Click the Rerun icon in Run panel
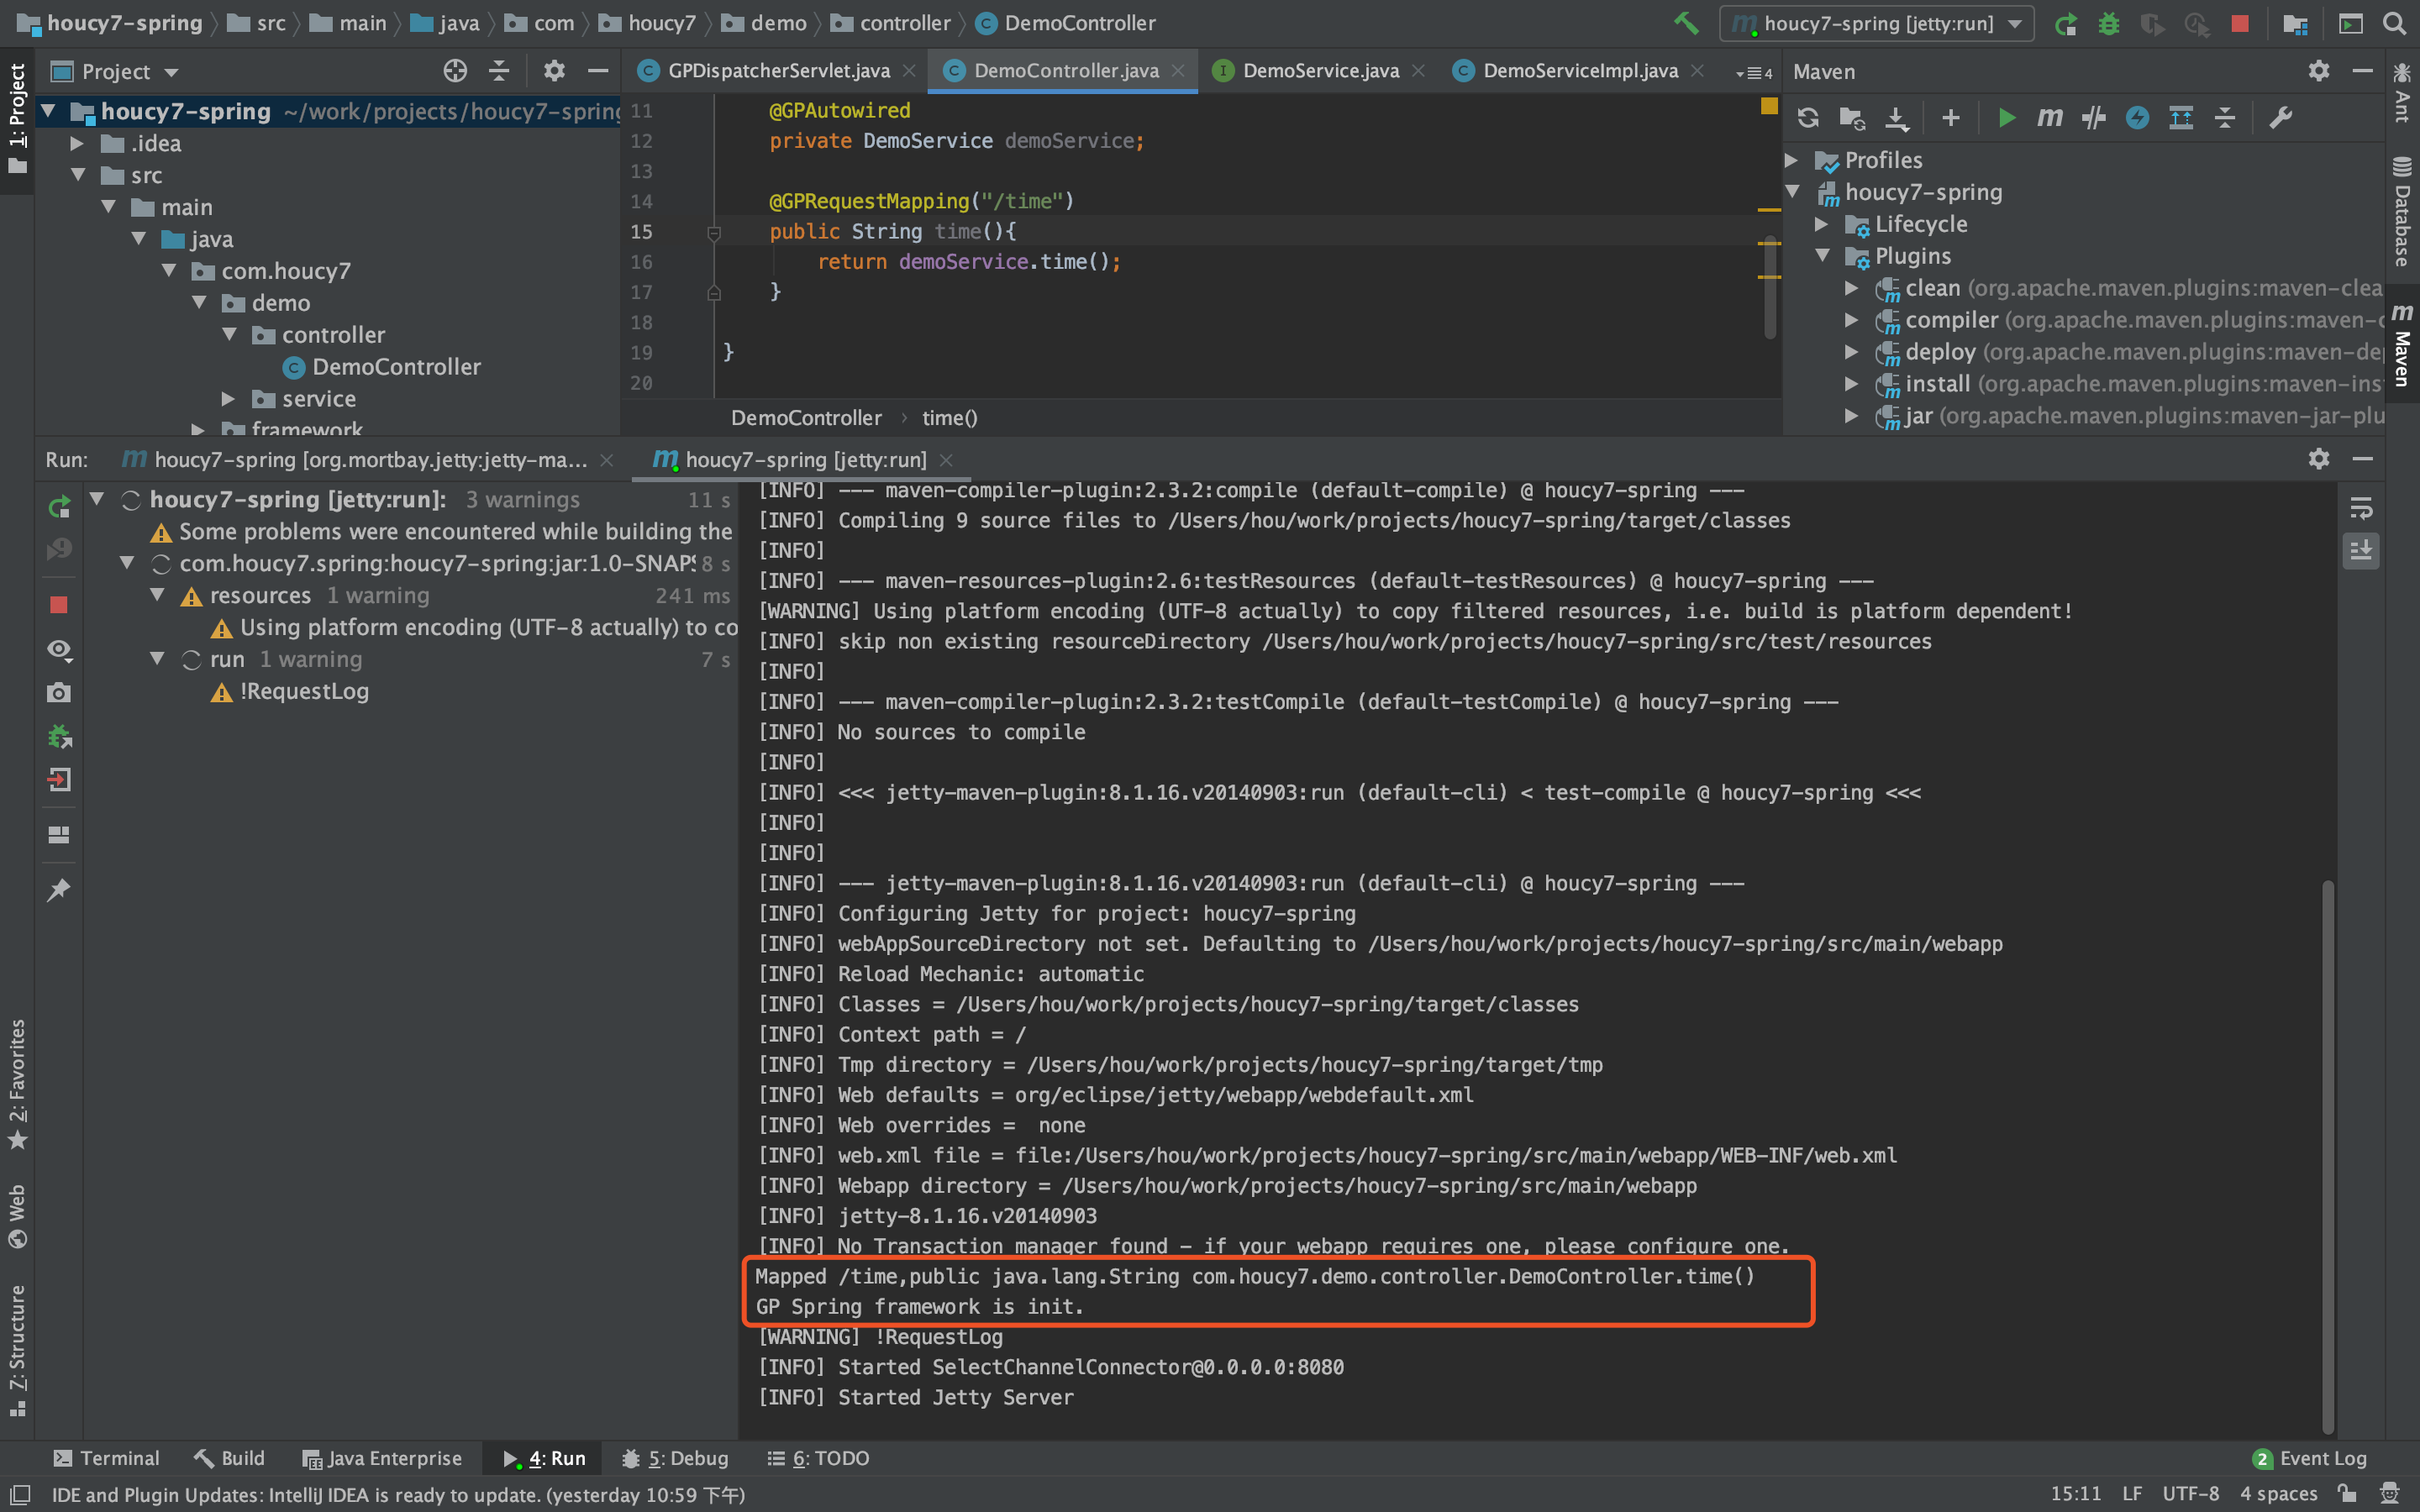Viewport: 2420px width, 1512px height. click(59, 507)
